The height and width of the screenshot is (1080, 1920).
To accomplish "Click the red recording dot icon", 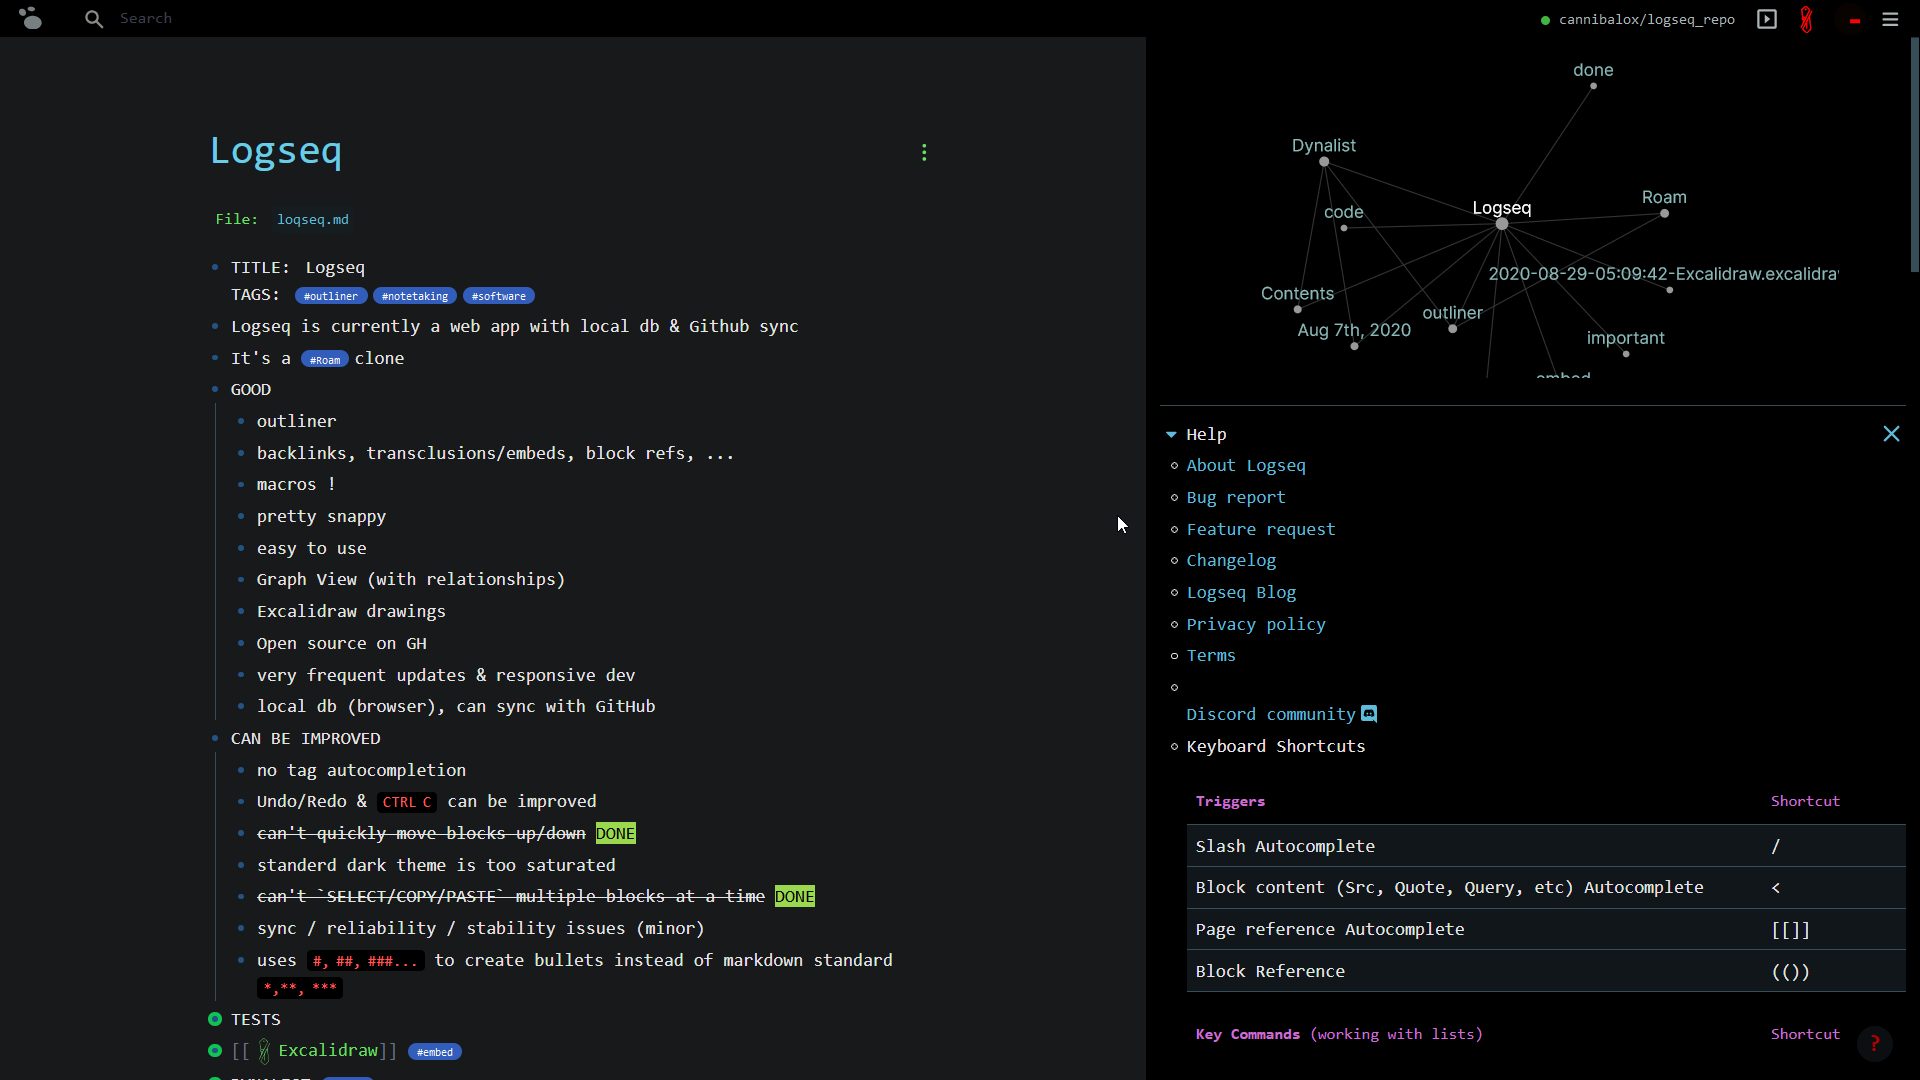I will [x=1853, y=20].
